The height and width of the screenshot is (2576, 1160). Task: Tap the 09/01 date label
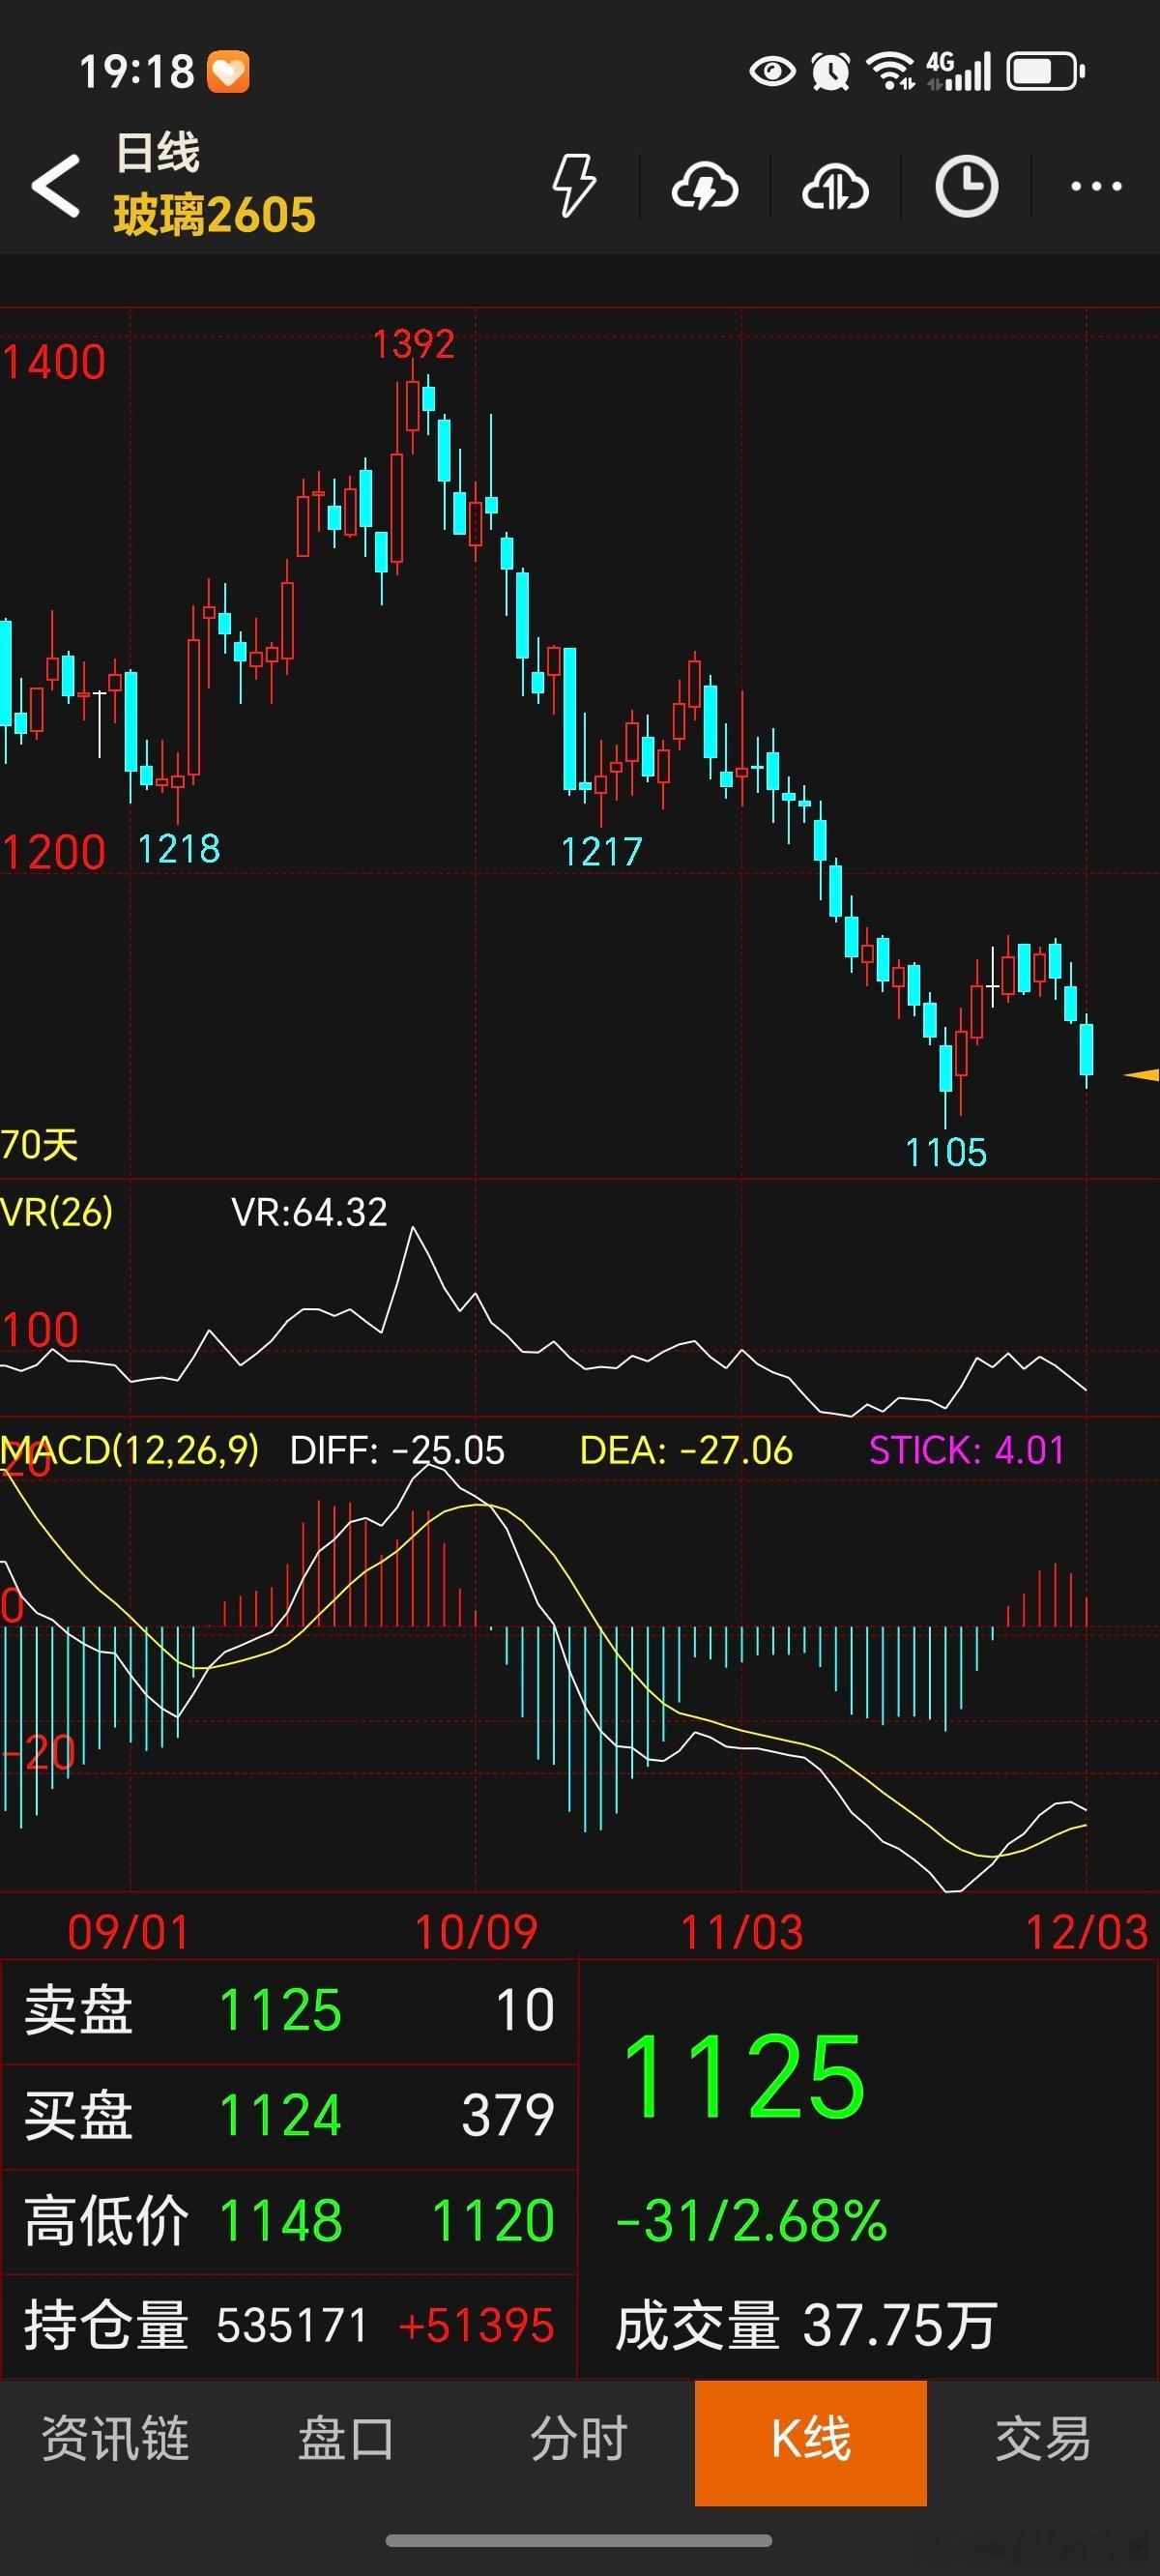pyautogui.click(x=128, y=1932)
